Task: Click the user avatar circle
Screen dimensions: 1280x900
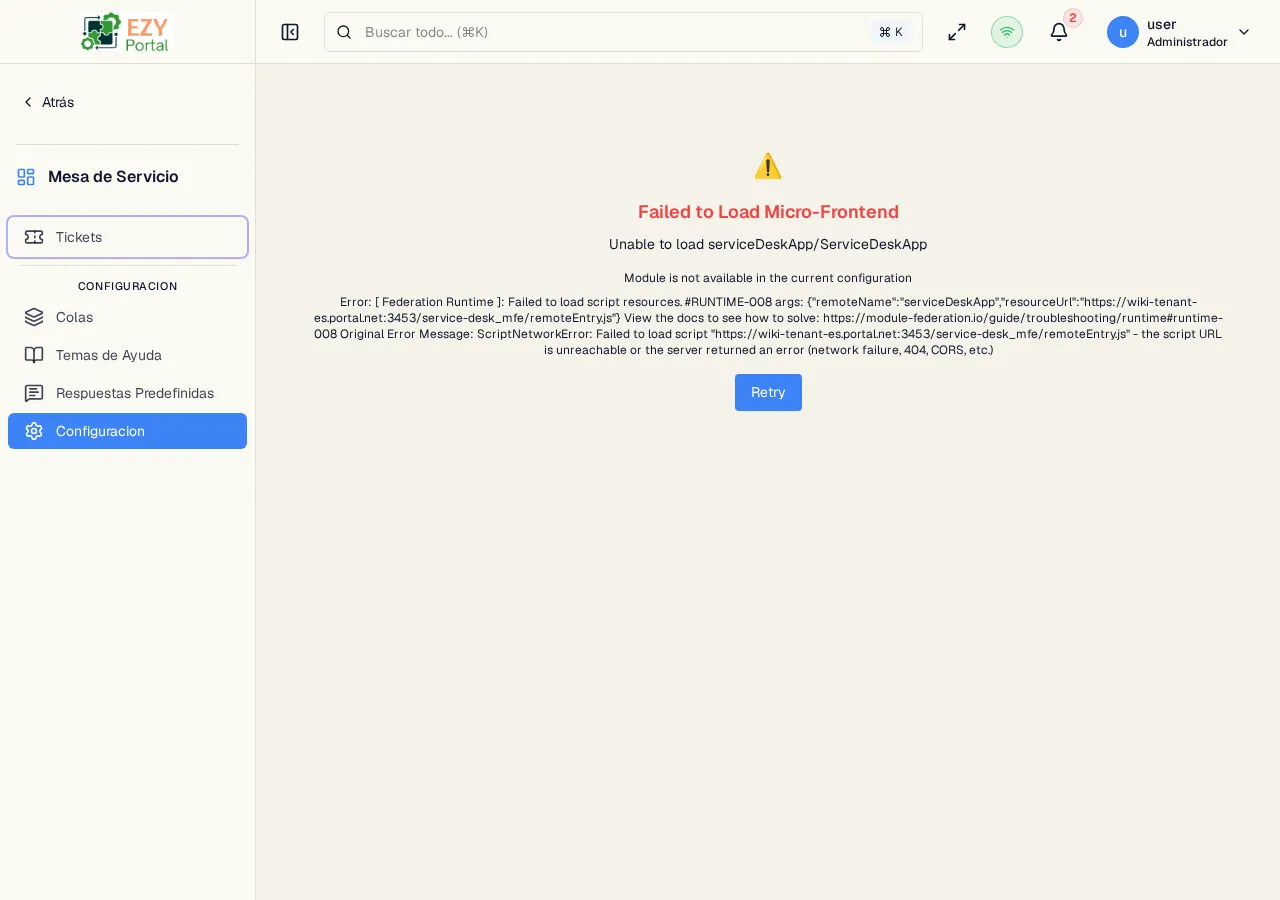Action: point(1123,32)
